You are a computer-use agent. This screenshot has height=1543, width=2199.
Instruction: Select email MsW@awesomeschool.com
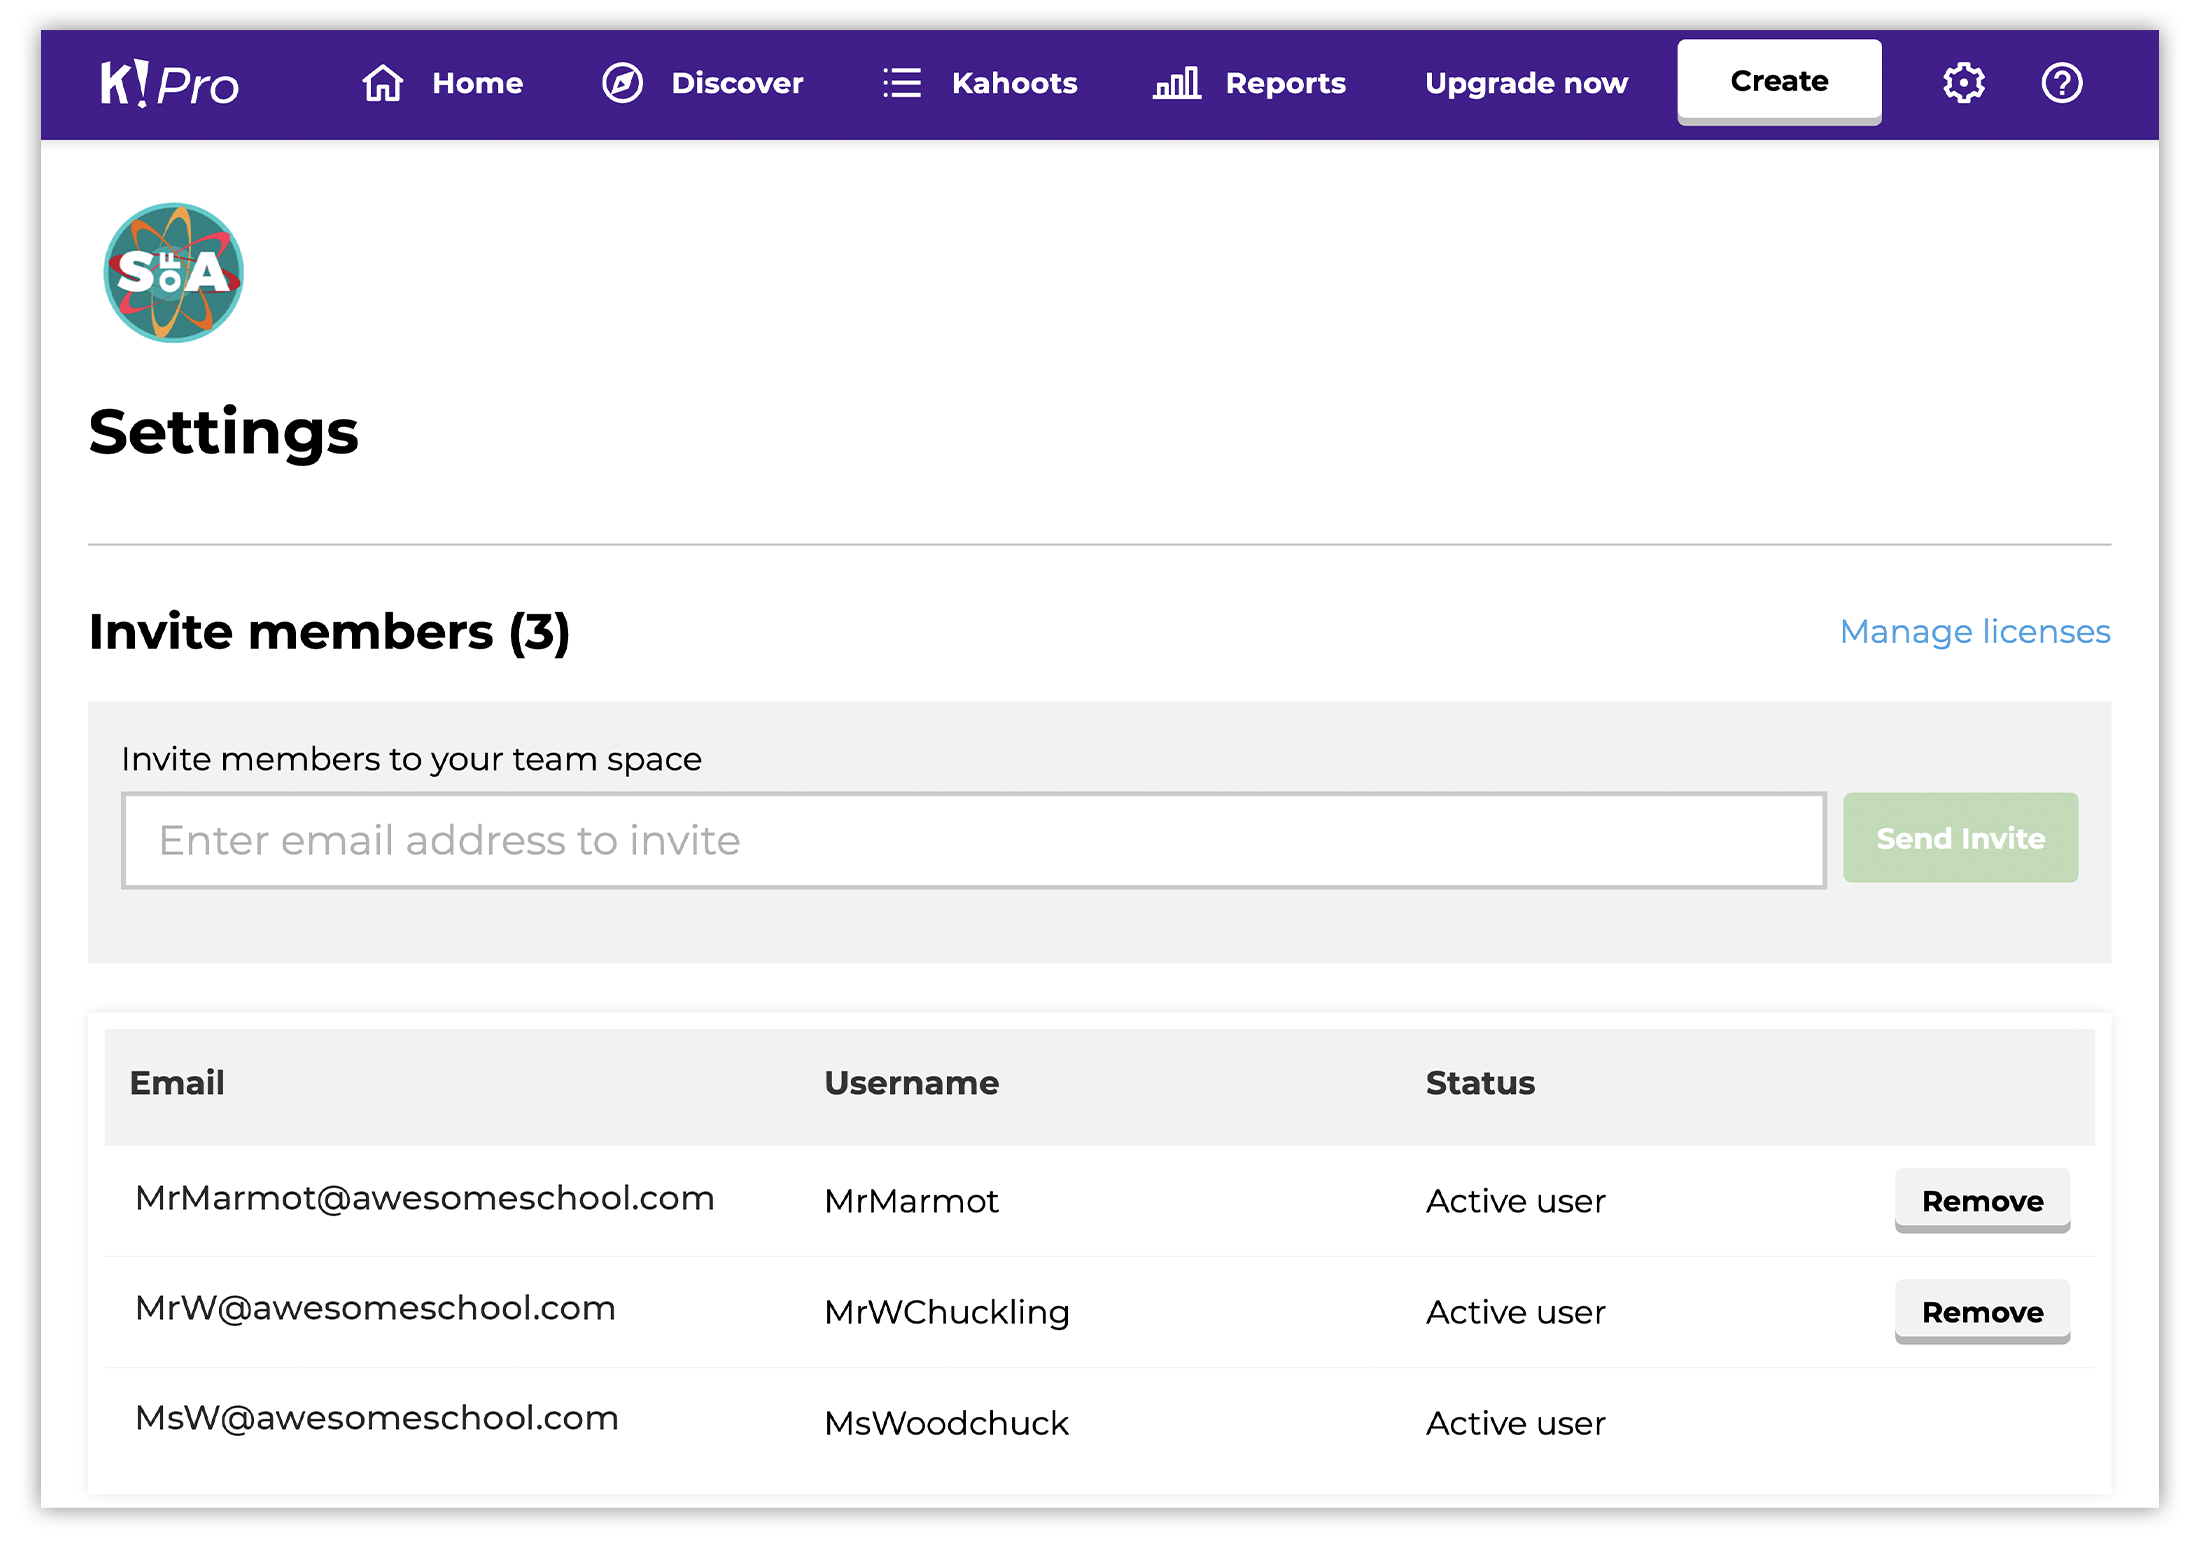tap(377, 1418)
